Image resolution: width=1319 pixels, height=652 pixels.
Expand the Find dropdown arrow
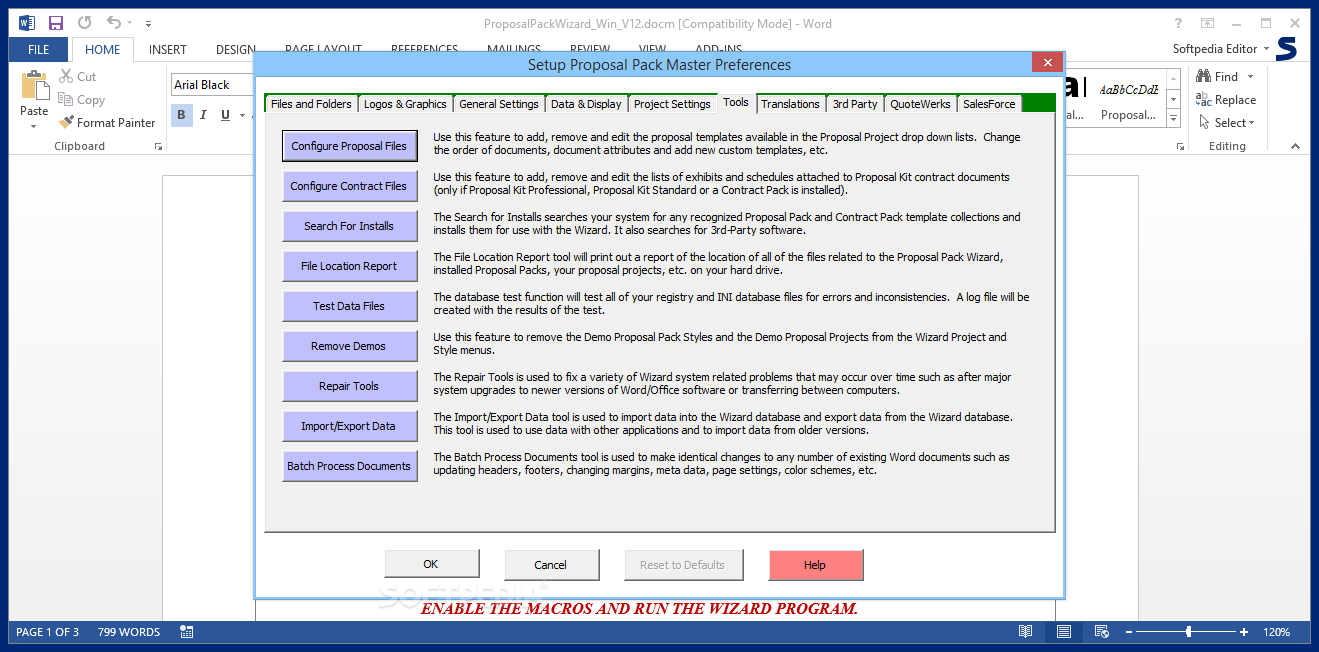click(1250, 76)
